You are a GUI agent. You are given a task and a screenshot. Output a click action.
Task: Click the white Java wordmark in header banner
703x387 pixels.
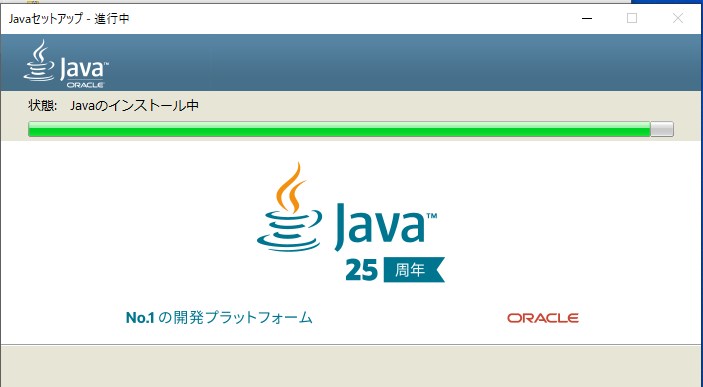(x=83, y=69)
